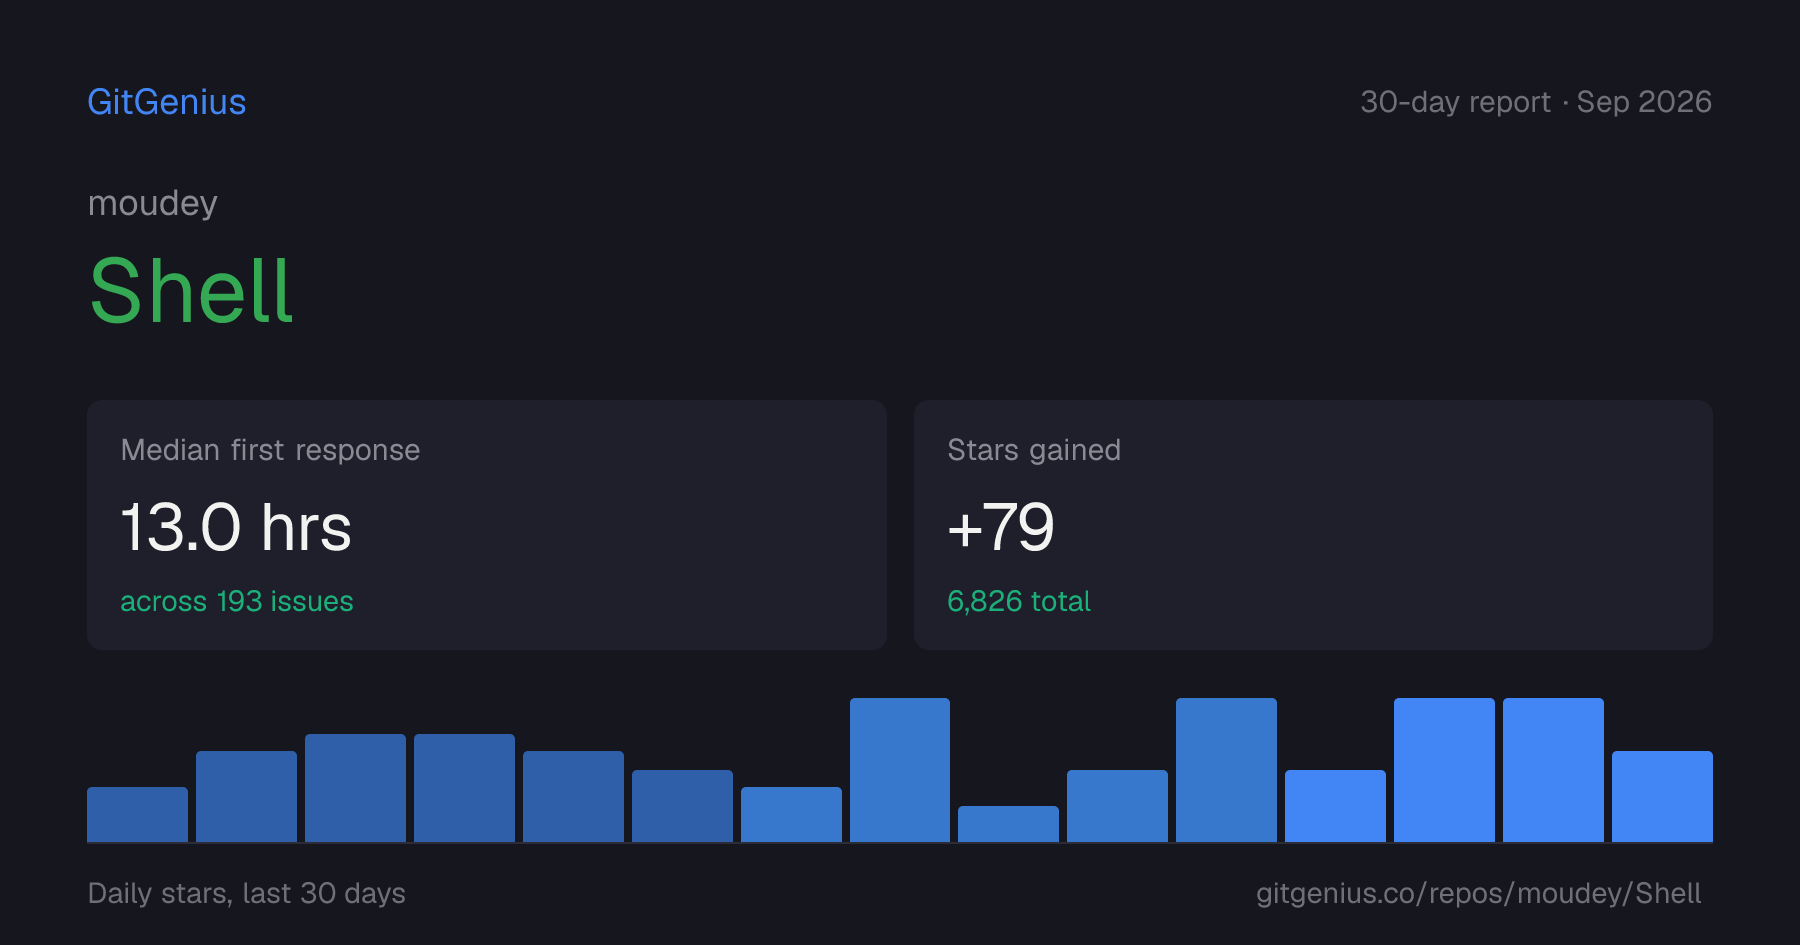Click the first bar in the stars chart
Viewport: 1800px width, 945px height.
137,814
